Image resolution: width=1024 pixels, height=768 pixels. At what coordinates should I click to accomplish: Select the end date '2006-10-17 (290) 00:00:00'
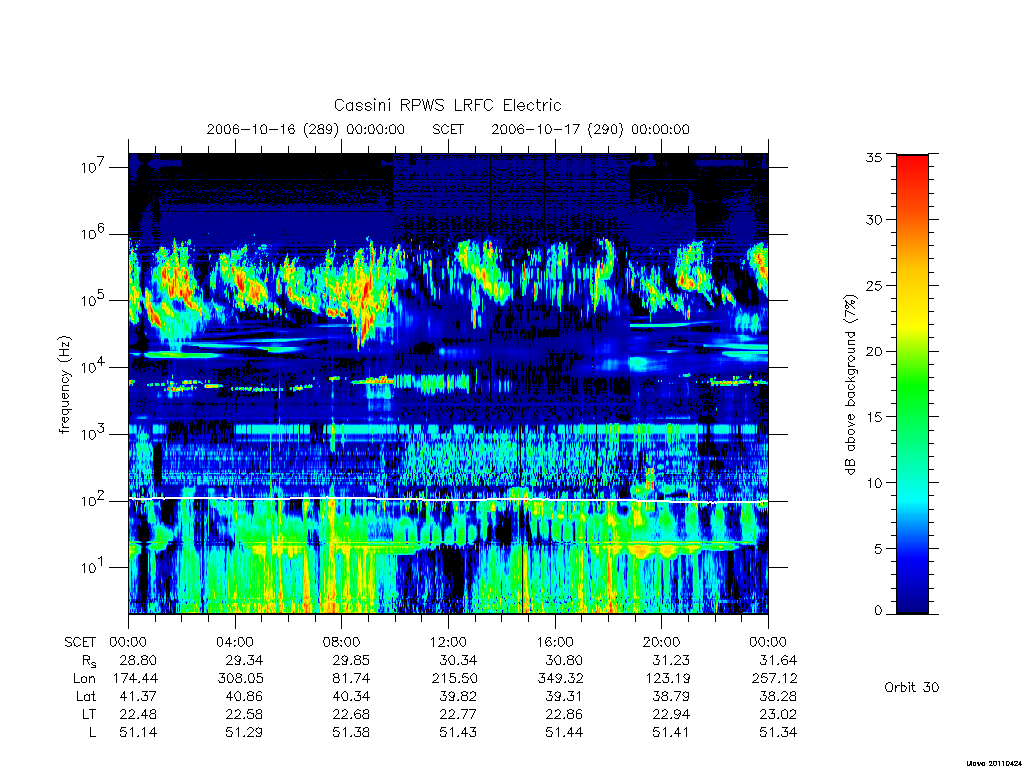(x=590, y=129)
